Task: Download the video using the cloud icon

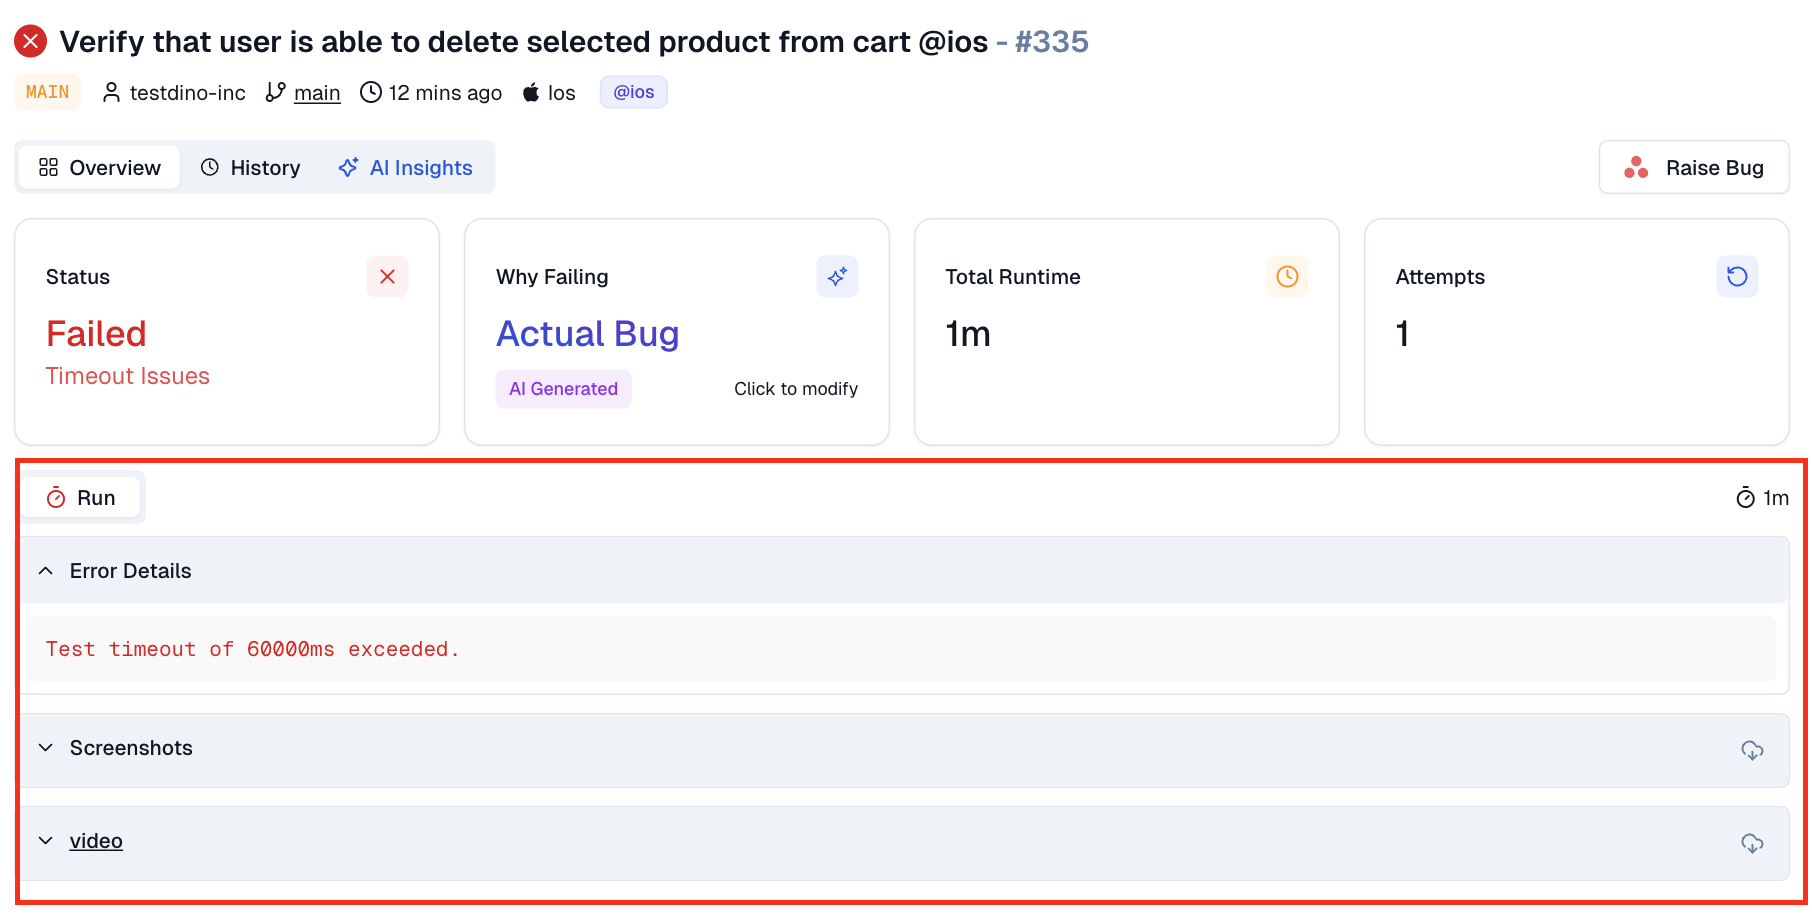Action: click(x=1752, y=843)
